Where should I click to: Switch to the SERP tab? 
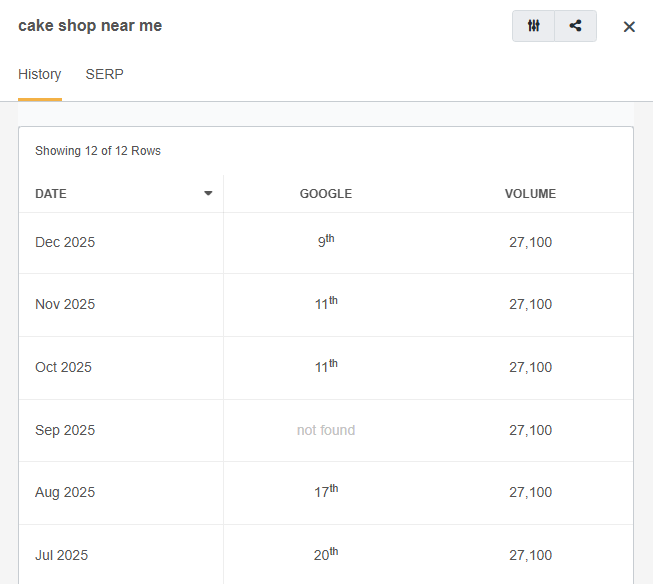pyautogui.click(x=105, y=74)
